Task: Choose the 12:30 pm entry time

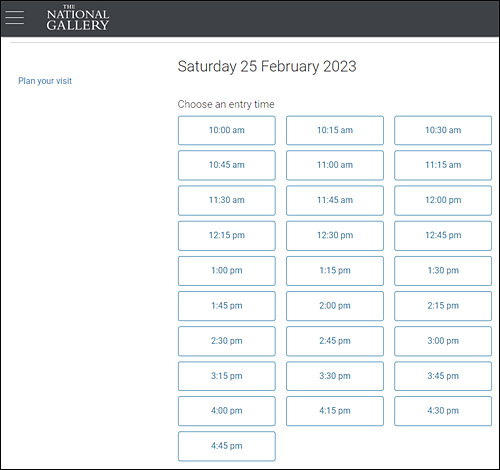Action: pyautogui.click(x=335, y=236)
